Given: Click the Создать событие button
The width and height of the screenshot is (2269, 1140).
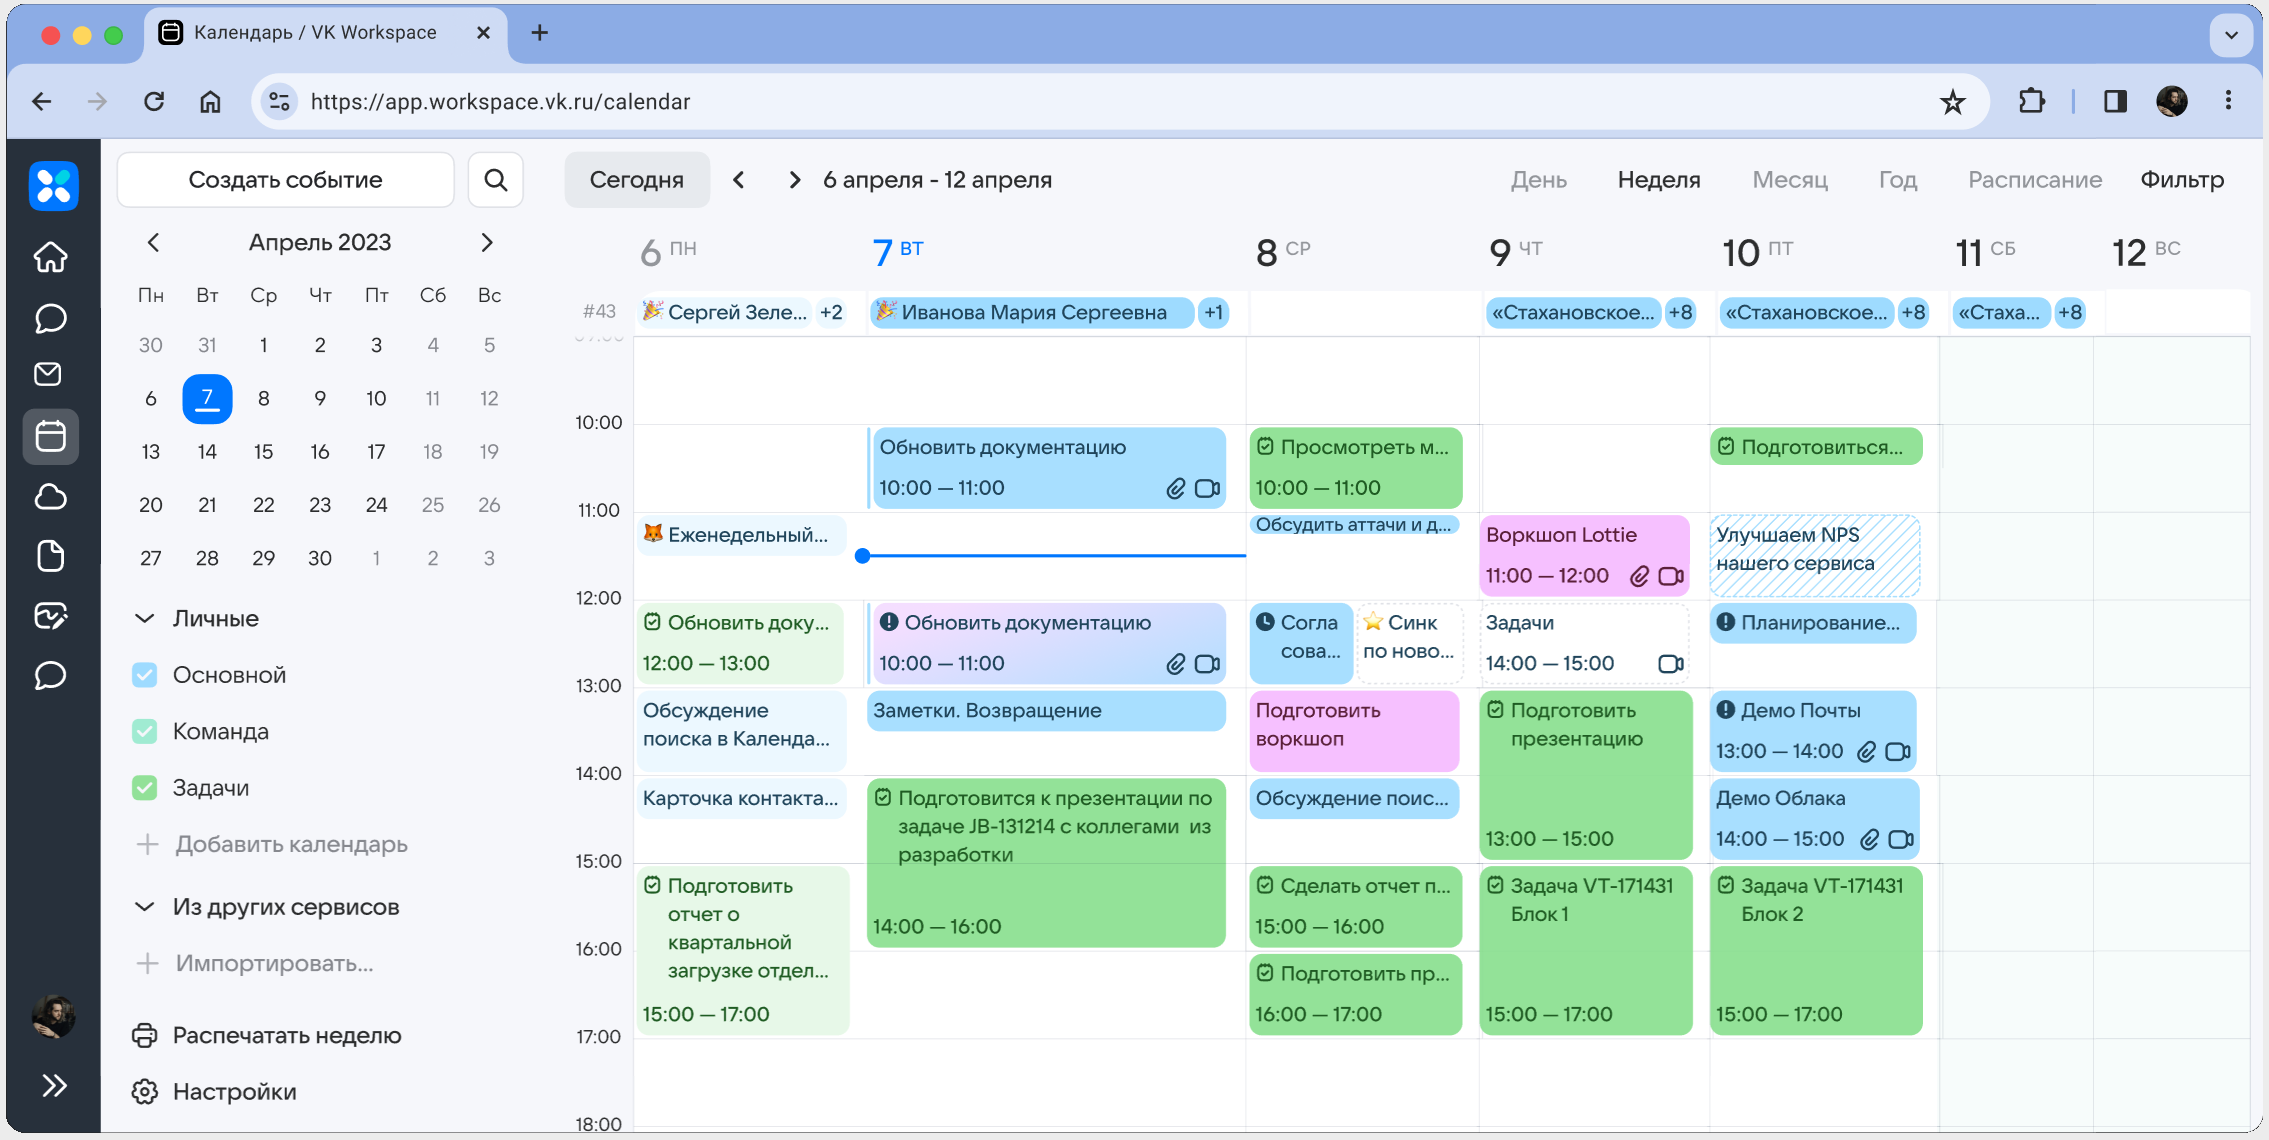Looking at the screenshot, I should [285, 180].
